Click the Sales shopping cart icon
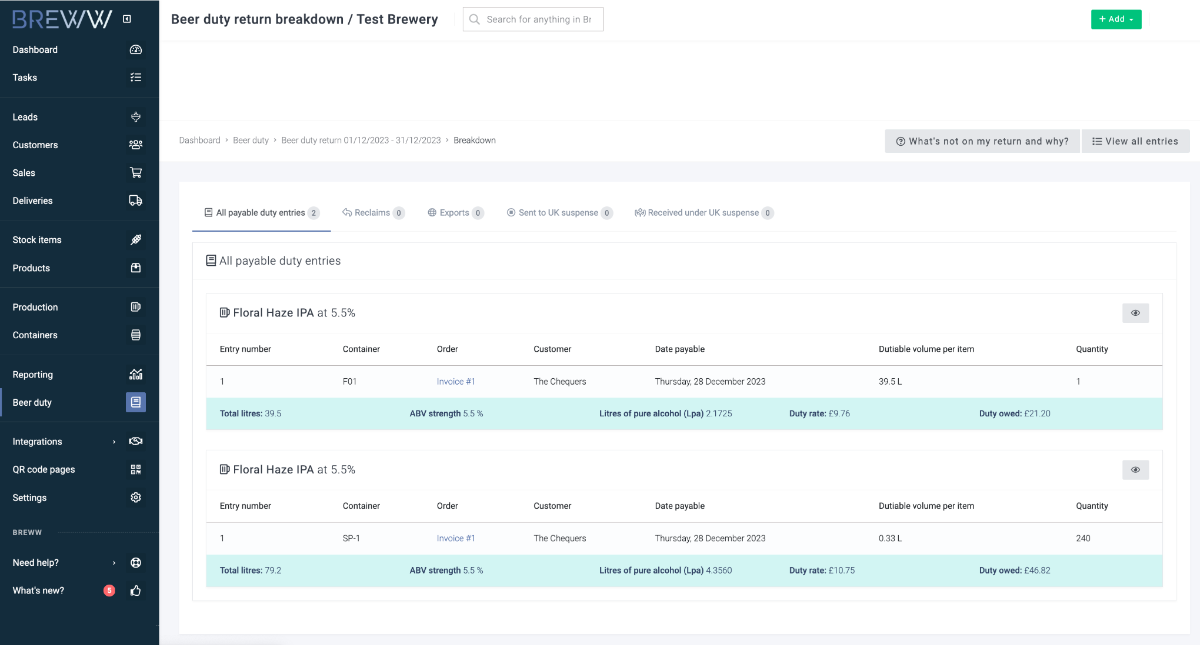Image resolution: width=1200 pixels, height=645 pixels. click(x=136, y=173)
